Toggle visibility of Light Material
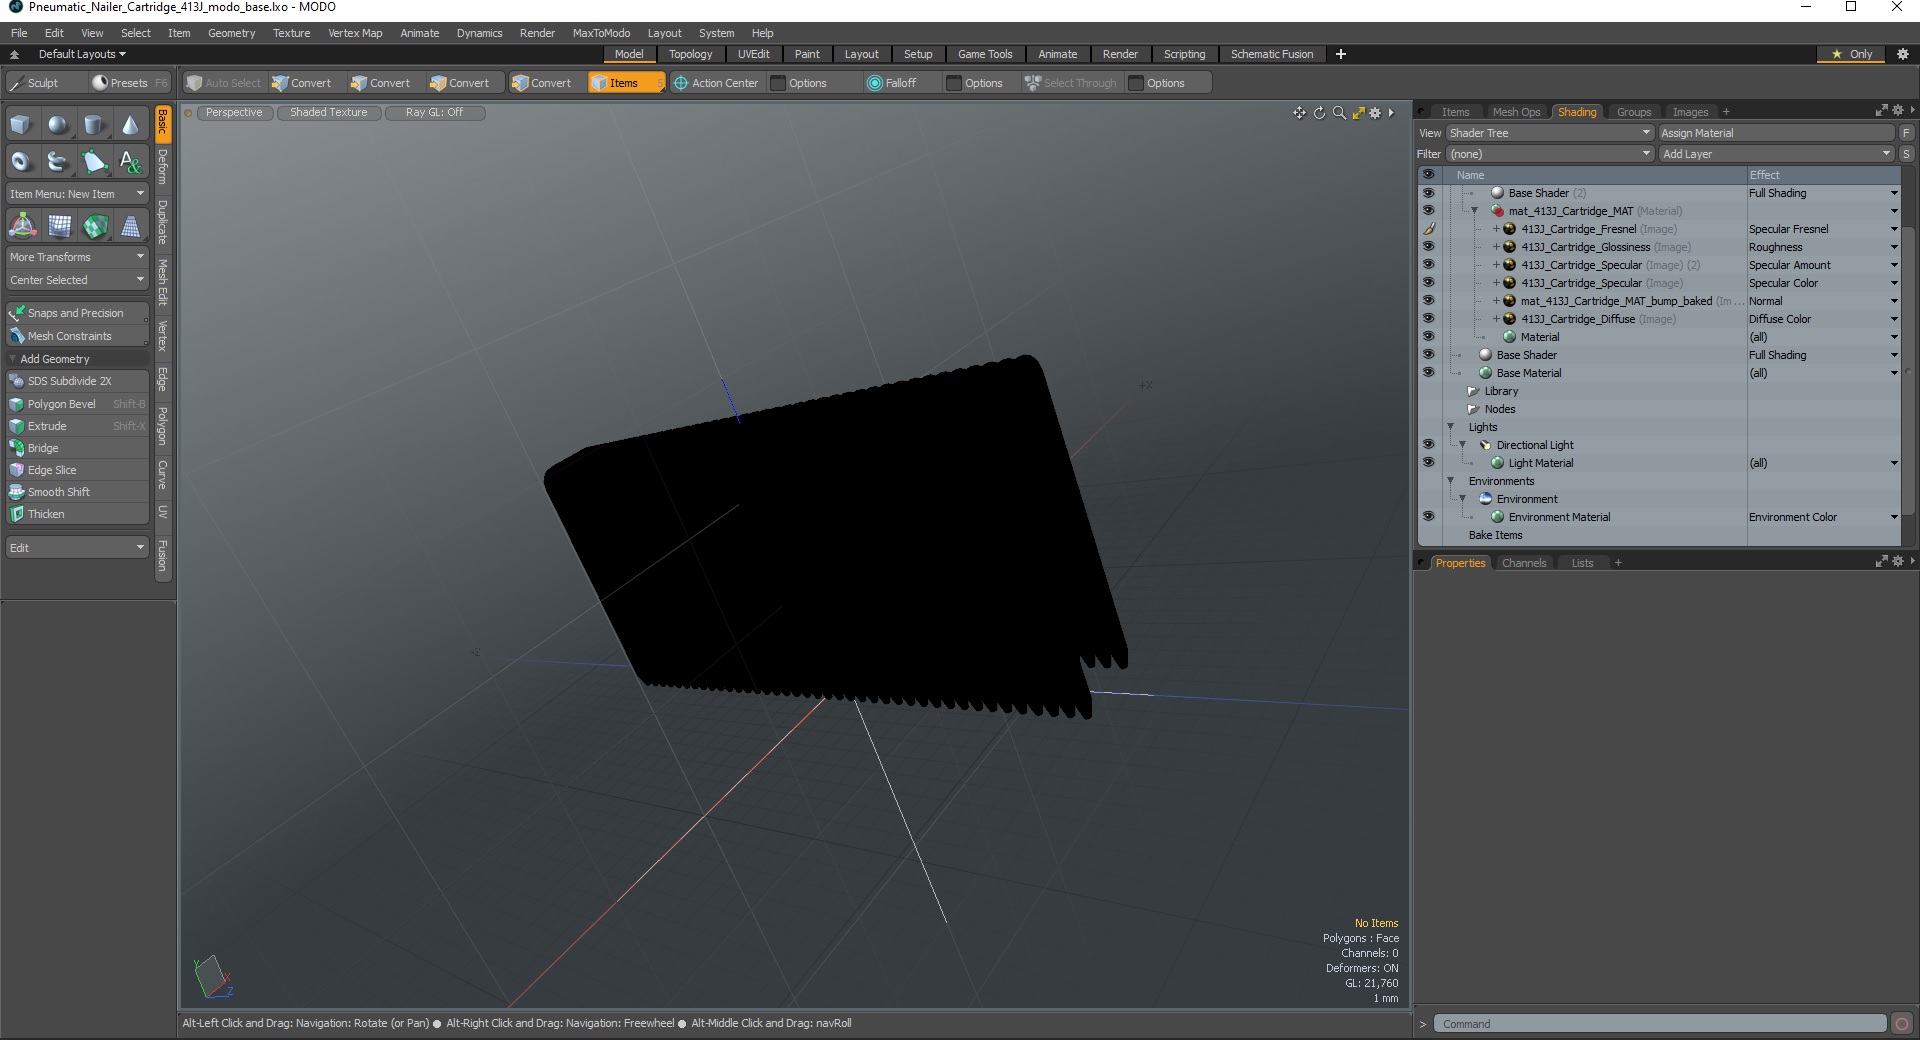Screen dimensions: 1920x1040 (x=1428, y=463)
